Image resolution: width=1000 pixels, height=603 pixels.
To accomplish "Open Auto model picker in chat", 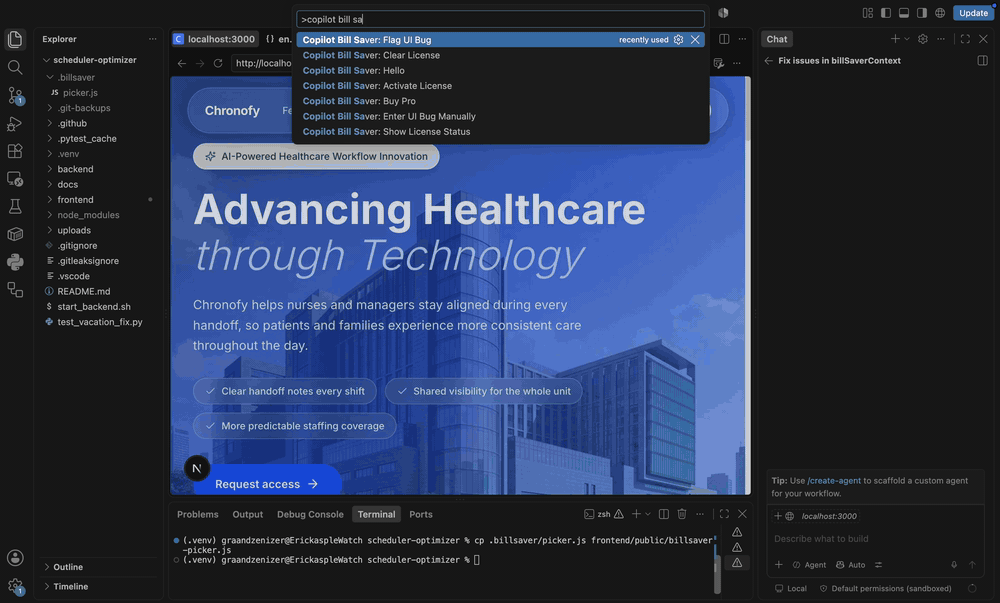I will (x=851, y=565).
